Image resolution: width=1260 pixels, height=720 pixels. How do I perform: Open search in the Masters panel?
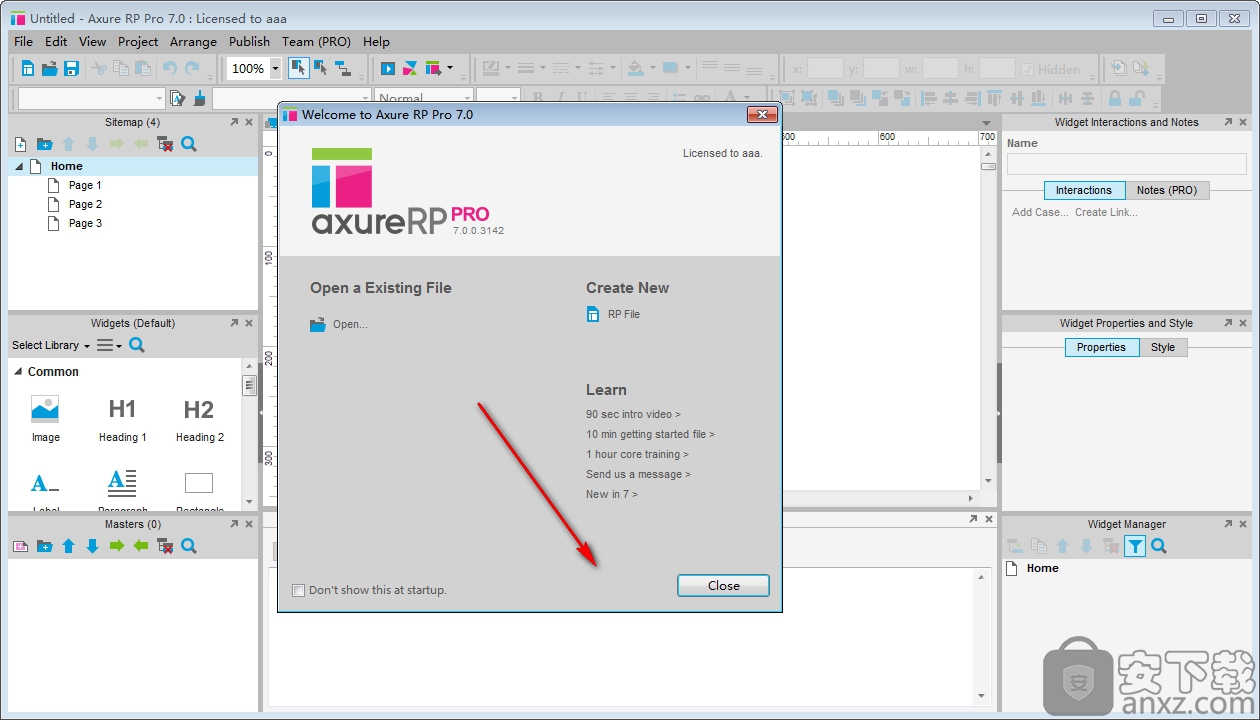pos(189,546)
